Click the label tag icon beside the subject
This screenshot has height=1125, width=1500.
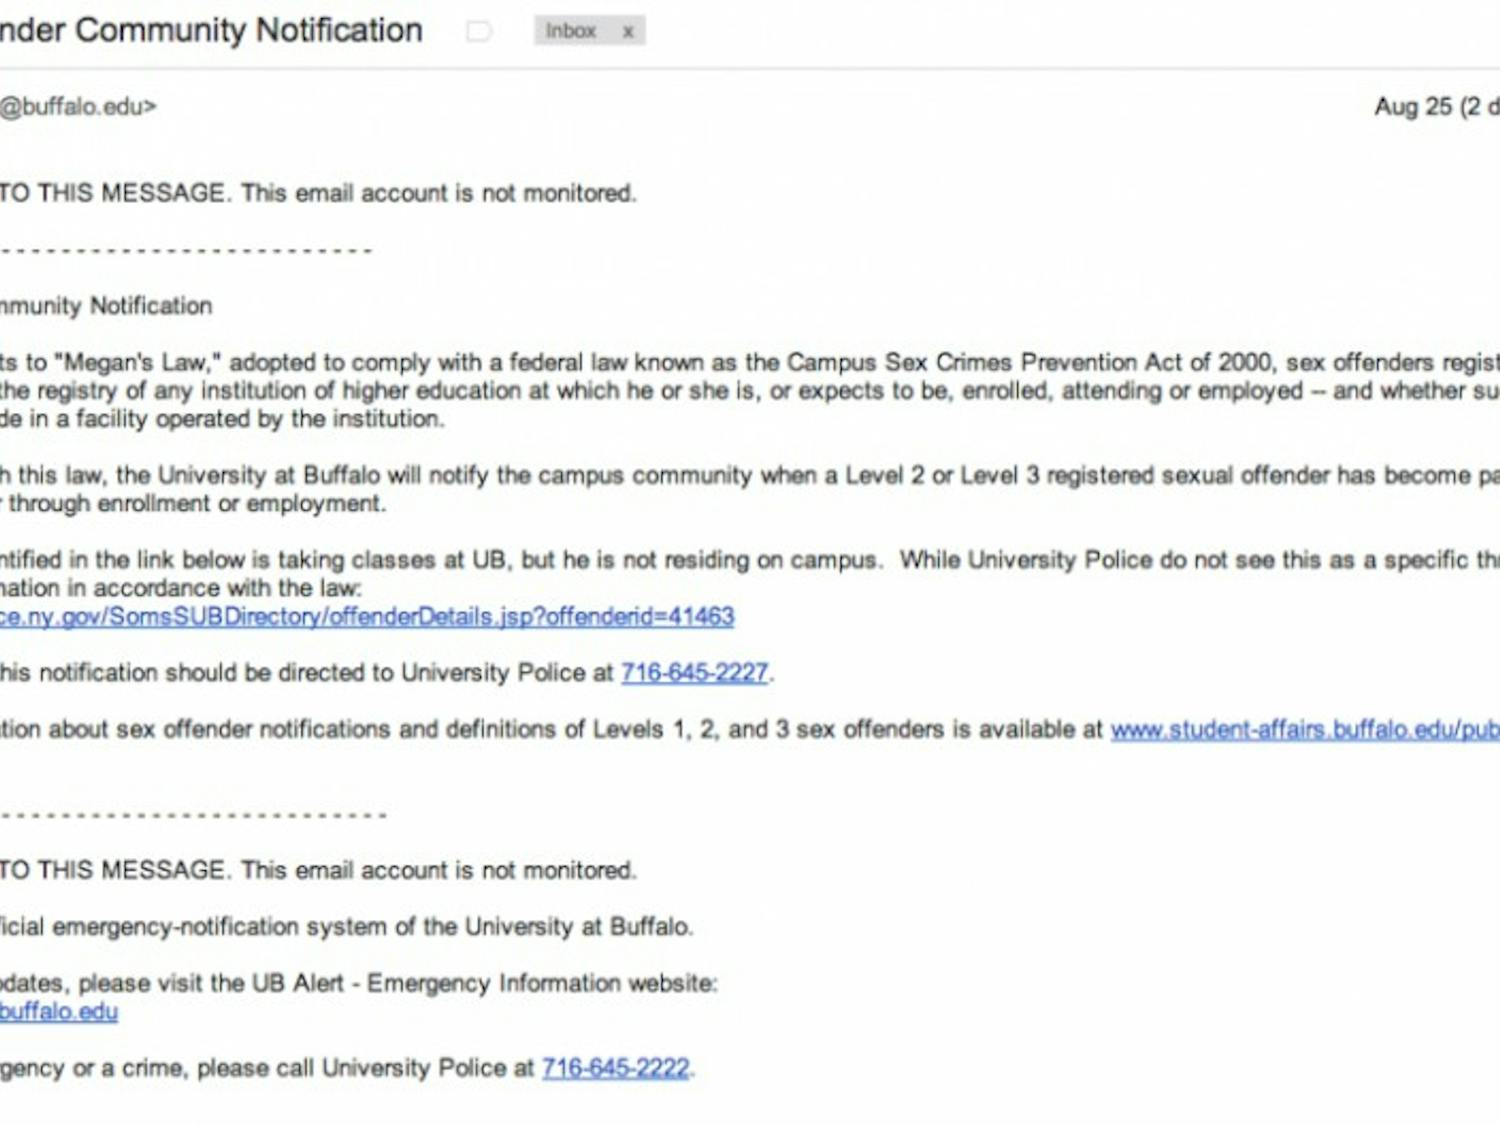tap(479, 31)
